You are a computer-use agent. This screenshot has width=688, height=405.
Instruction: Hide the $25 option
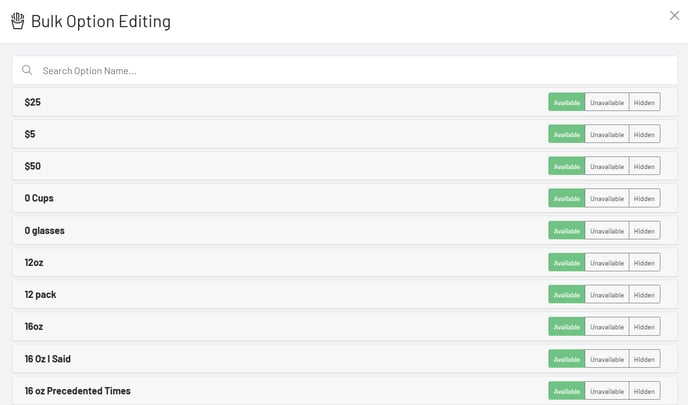pos(644,102)
